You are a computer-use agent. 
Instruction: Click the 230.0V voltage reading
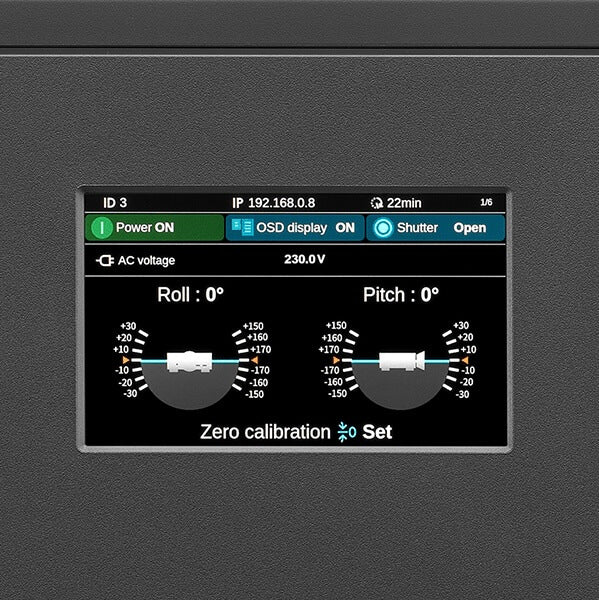305,259
